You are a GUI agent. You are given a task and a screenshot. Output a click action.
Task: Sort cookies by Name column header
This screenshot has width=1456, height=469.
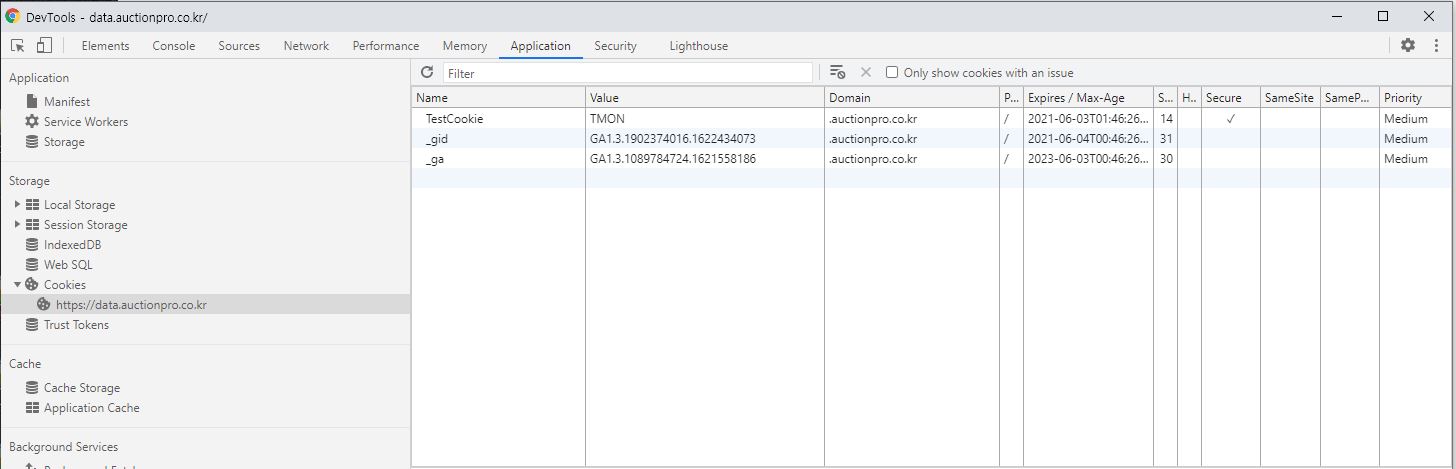click(x=497, y=98)
